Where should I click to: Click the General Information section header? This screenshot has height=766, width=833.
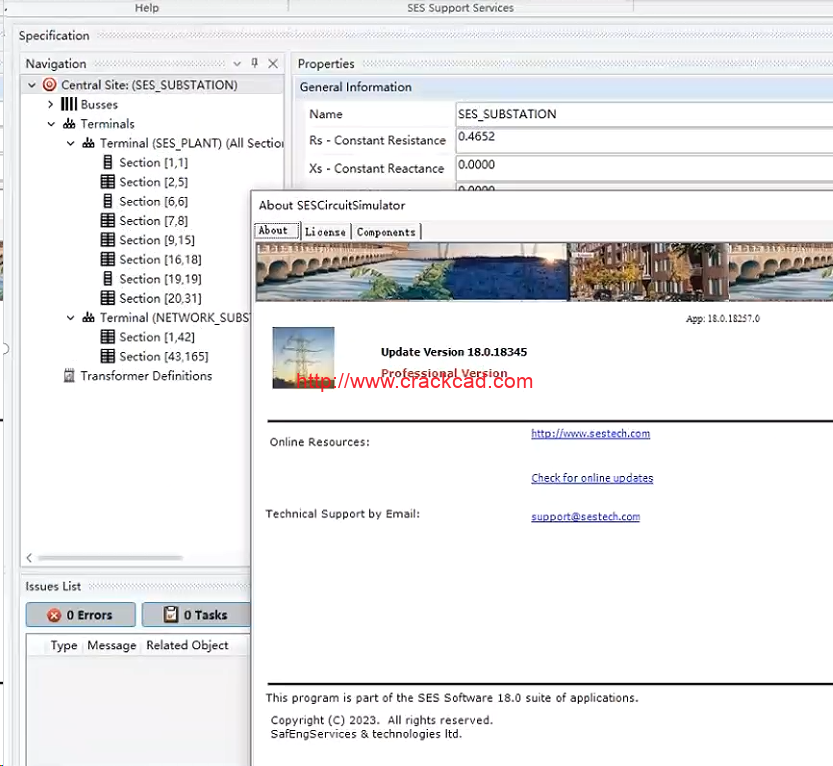tap(564, 87)
